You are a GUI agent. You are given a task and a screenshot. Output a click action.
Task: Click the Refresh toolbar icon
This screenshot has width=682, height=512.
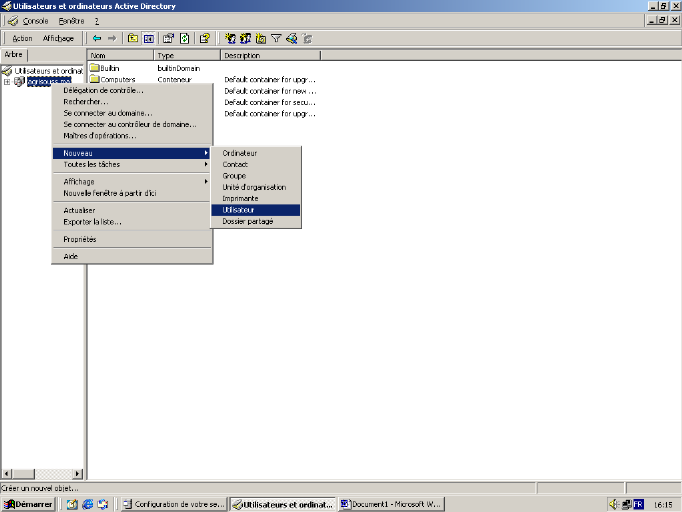pyautogui.click(x=184, y=38)
